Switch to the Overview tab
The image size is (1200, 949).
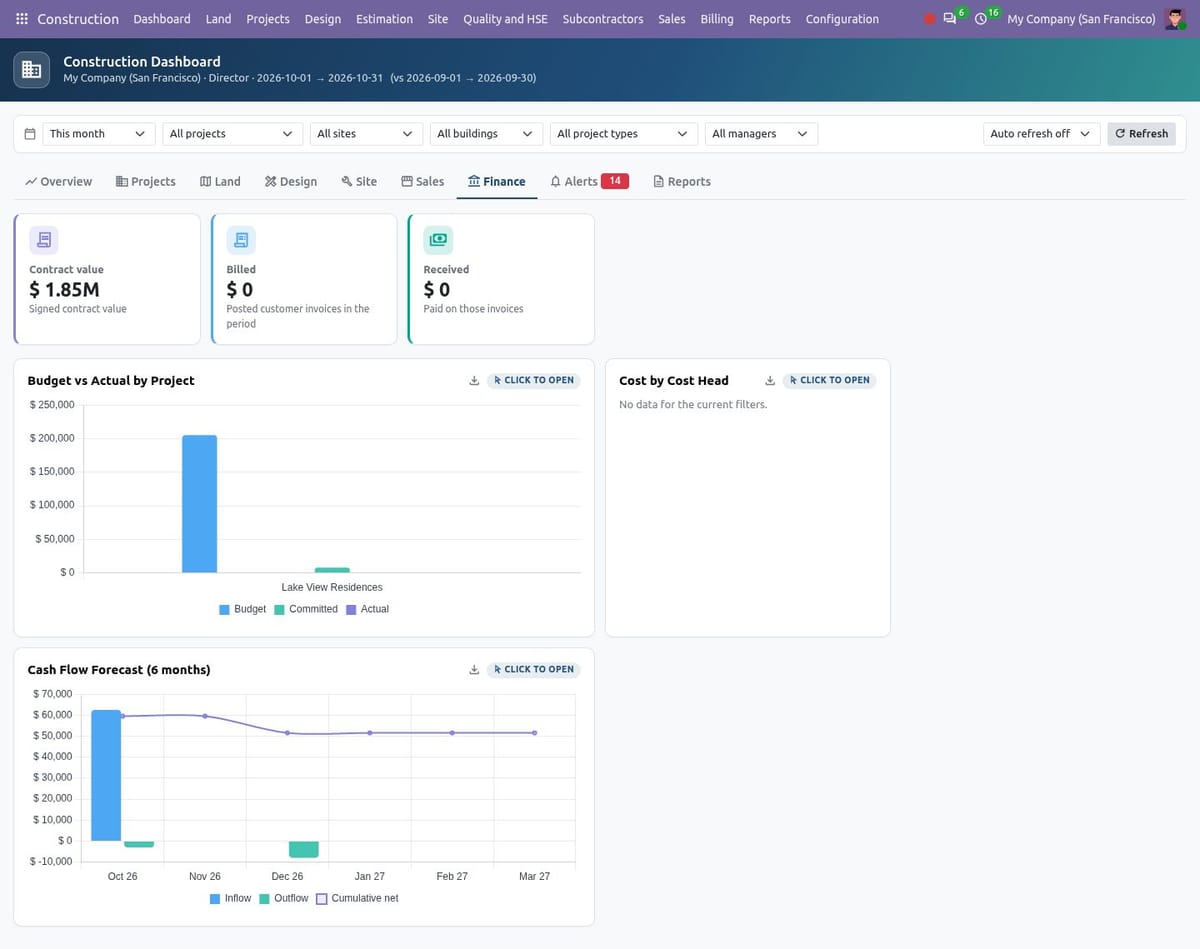click(59, 182)
